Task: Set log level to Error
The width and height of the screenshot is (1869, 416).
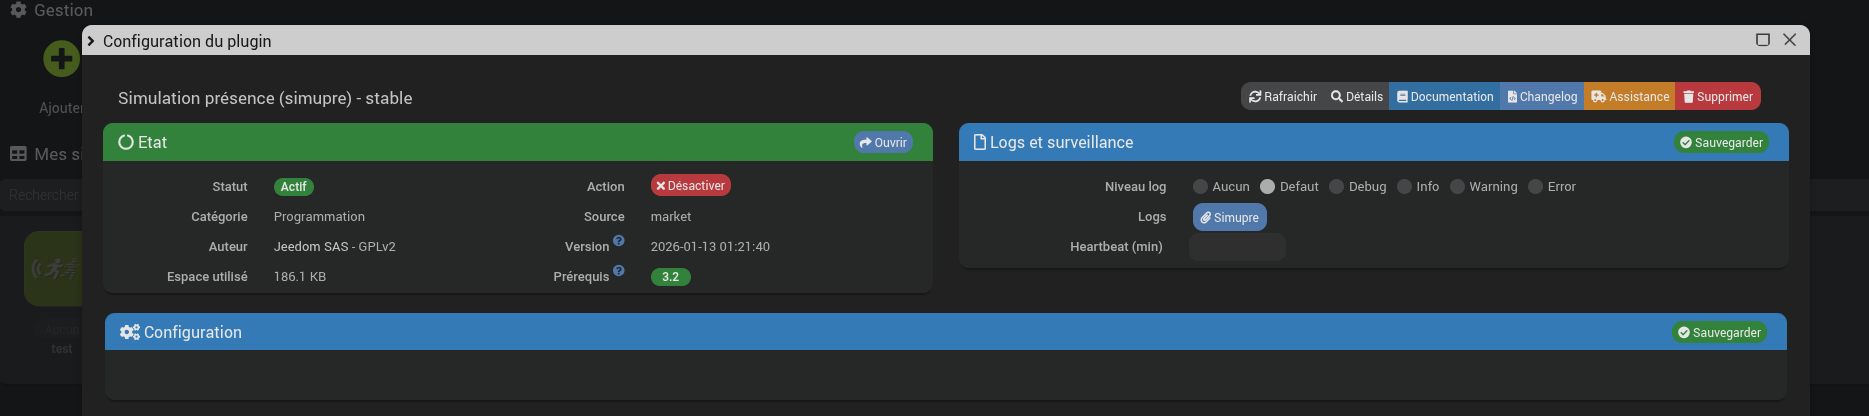Action: 1535,187
